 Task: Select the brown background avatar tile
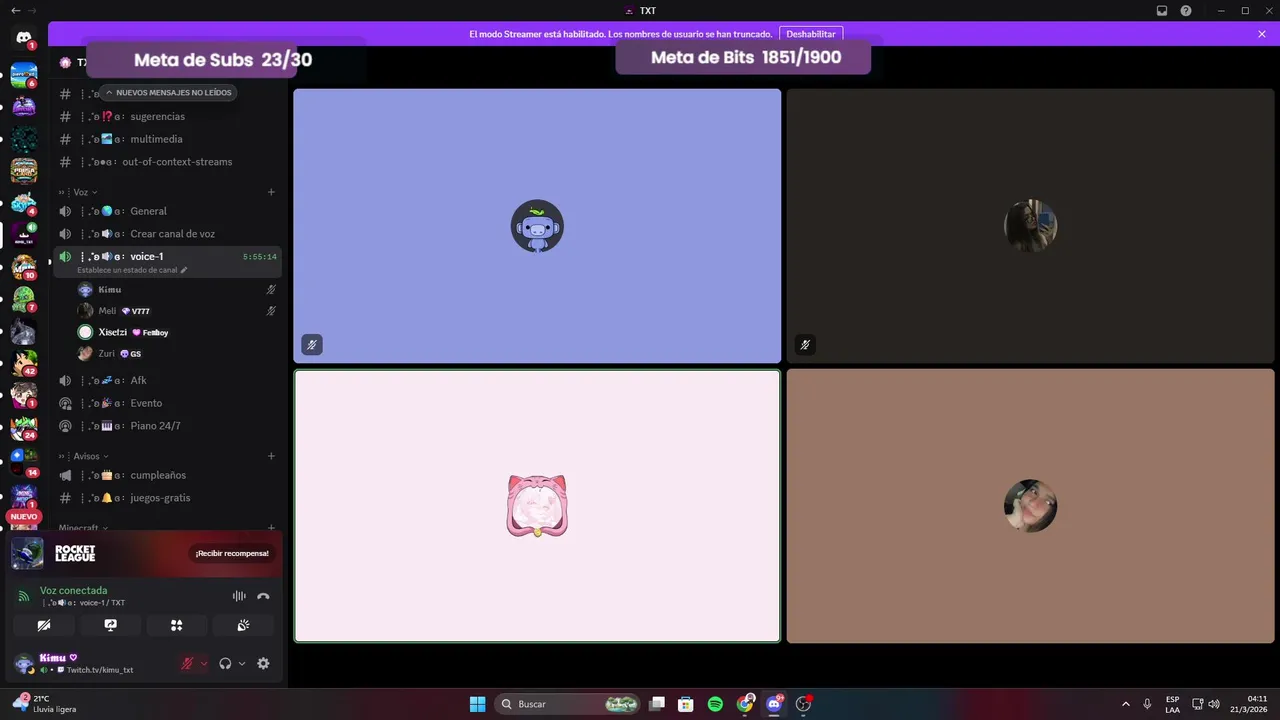tap(1030, 506)
